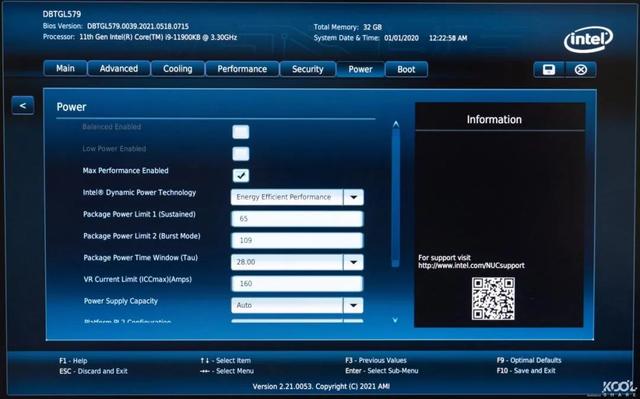Screen dimensions: 640x399
Task: Click the back arrow button
Action: (x=23, y=106)
